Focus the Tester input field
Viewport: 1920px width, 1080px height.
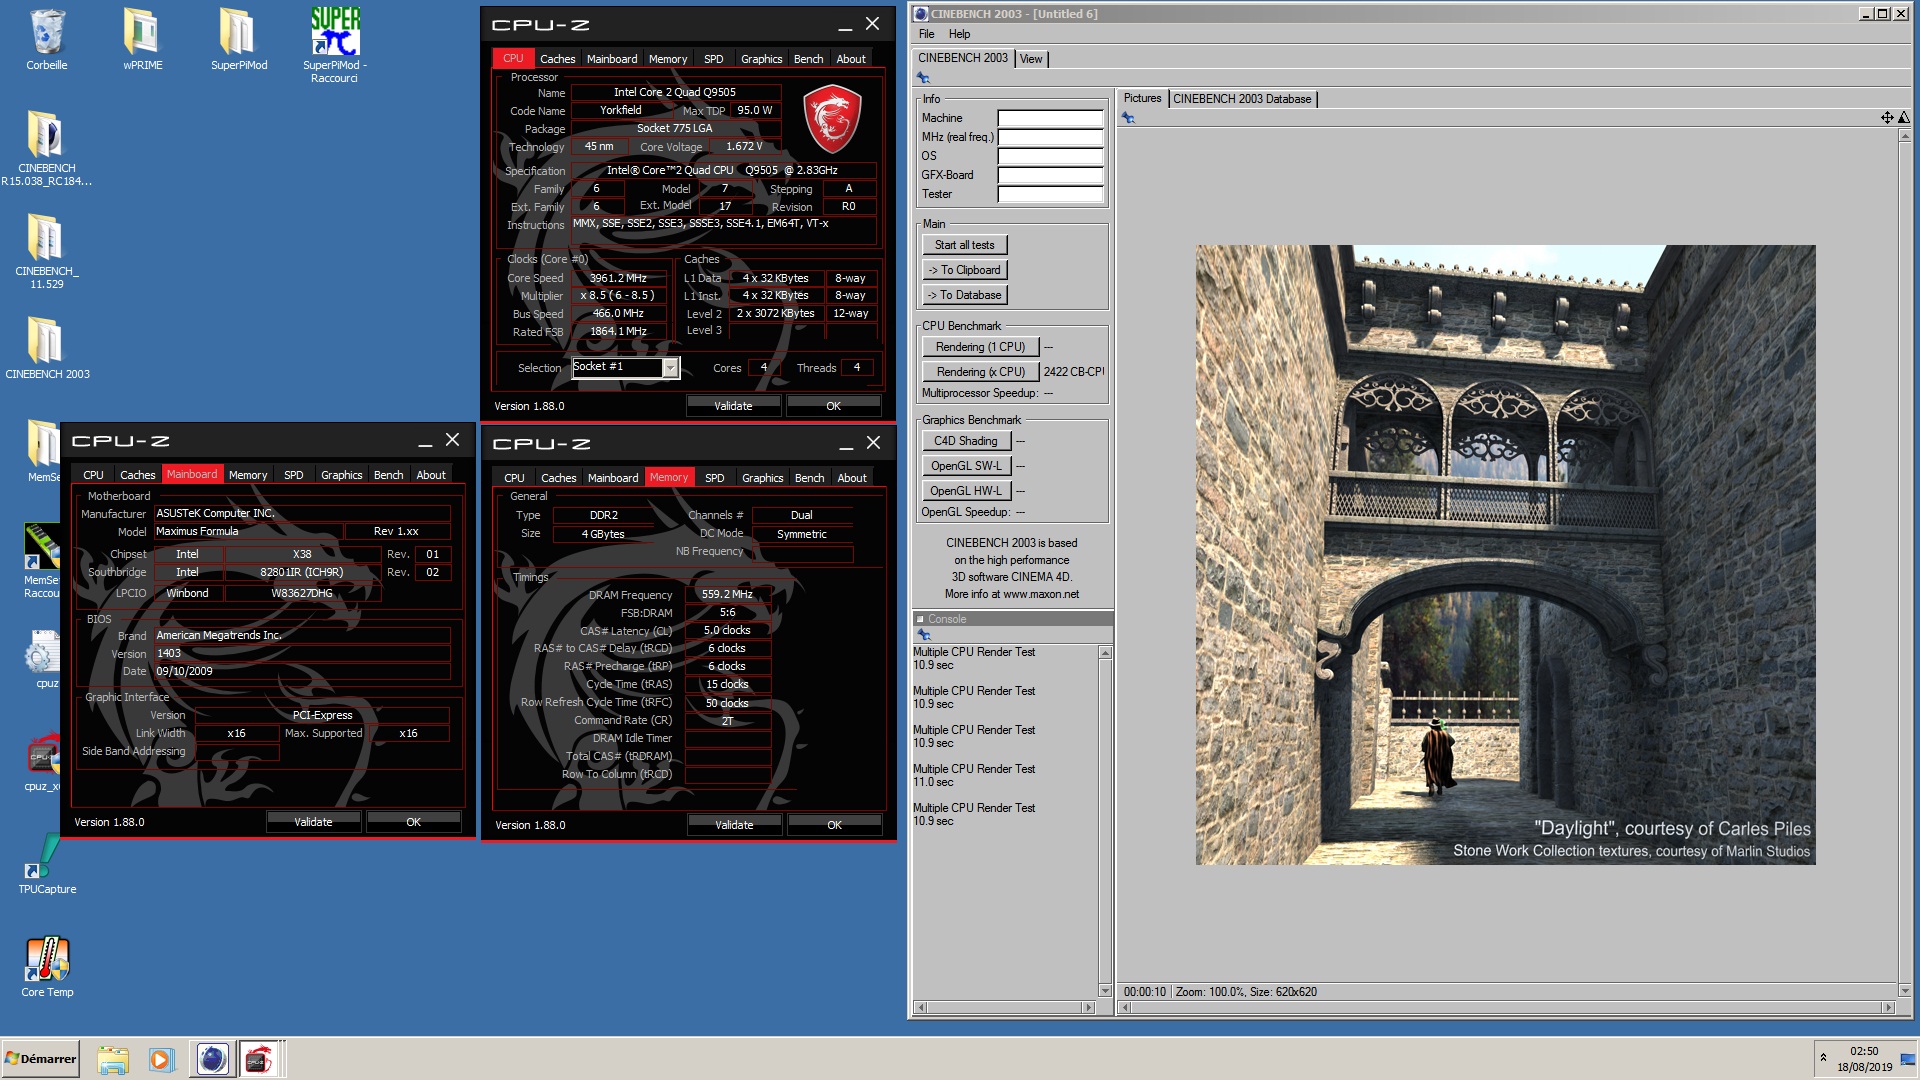coord(1050,194)
